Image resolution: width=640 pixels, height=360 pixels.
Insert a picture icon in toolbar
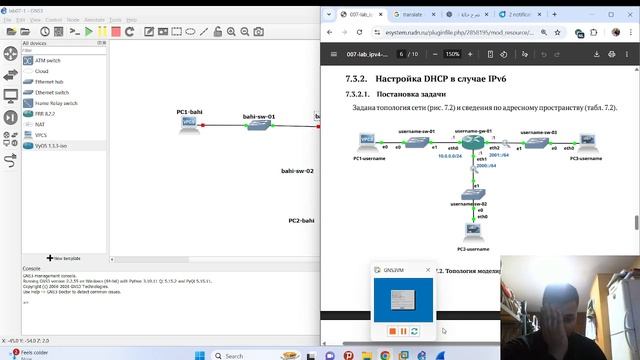click(163, 31)
